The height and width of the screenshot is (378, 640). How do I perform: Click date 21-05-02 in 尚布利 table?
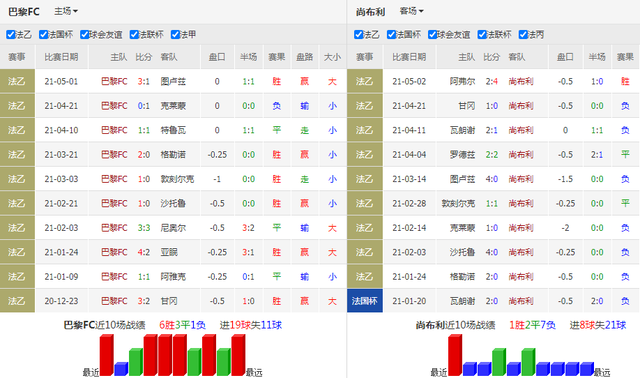coord(409,82)
